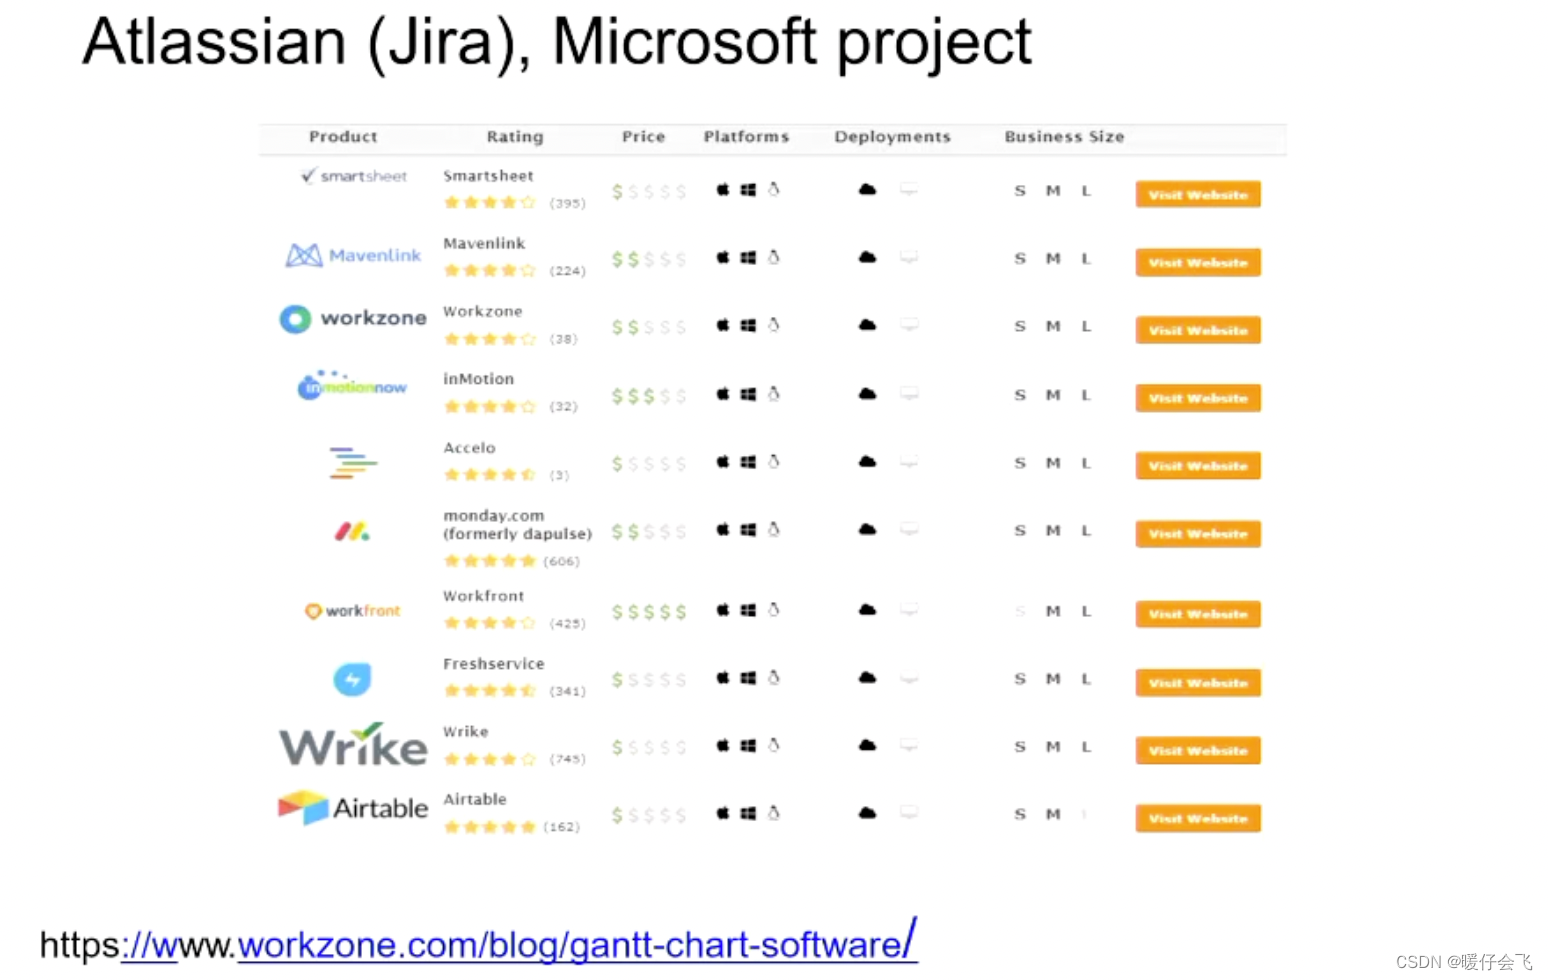Click the Workzone name in Rating column
Viewport: 1548px width, 980px height.
(x=483, y=312)
